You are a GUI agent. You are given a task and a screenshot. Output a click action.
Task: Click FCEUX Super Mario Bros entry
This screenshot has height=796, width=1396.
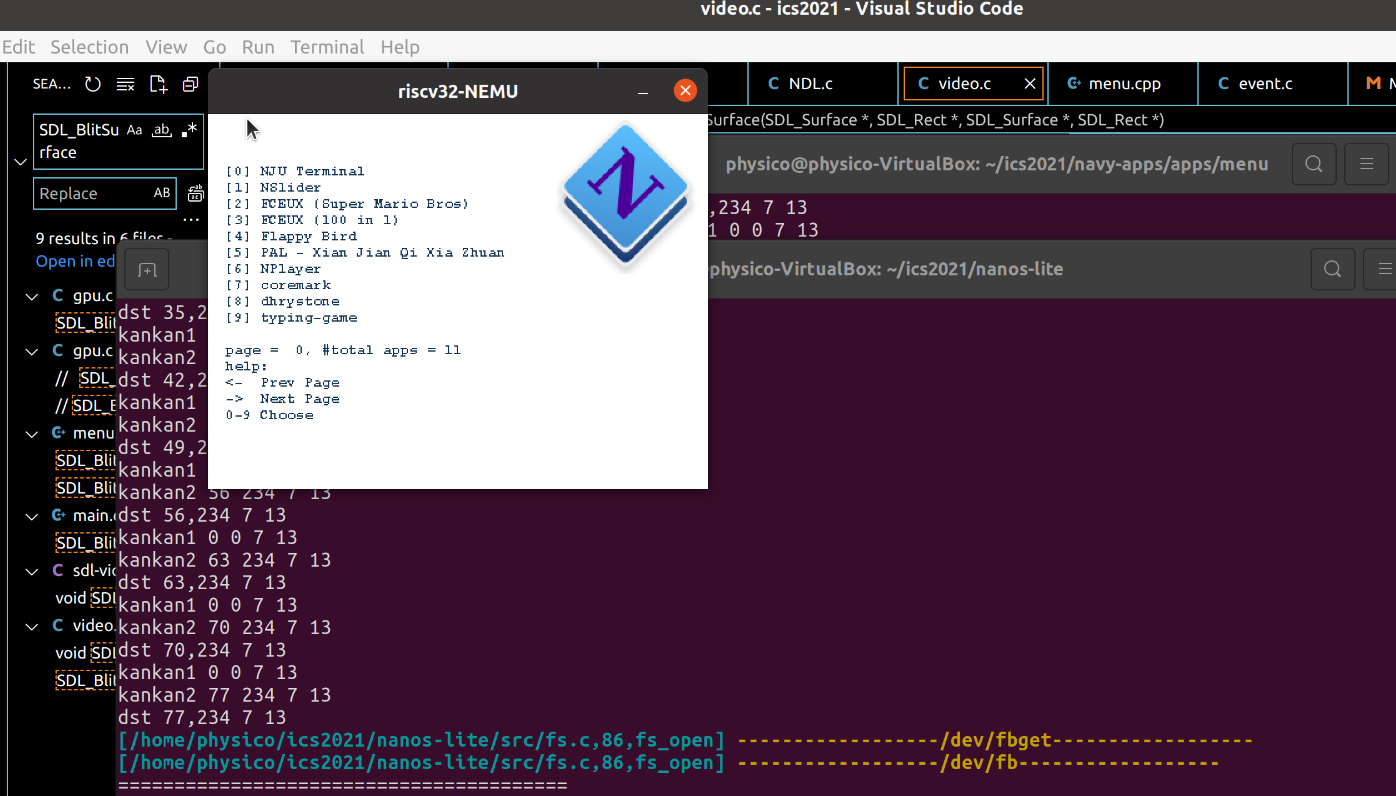coord(347,204)
